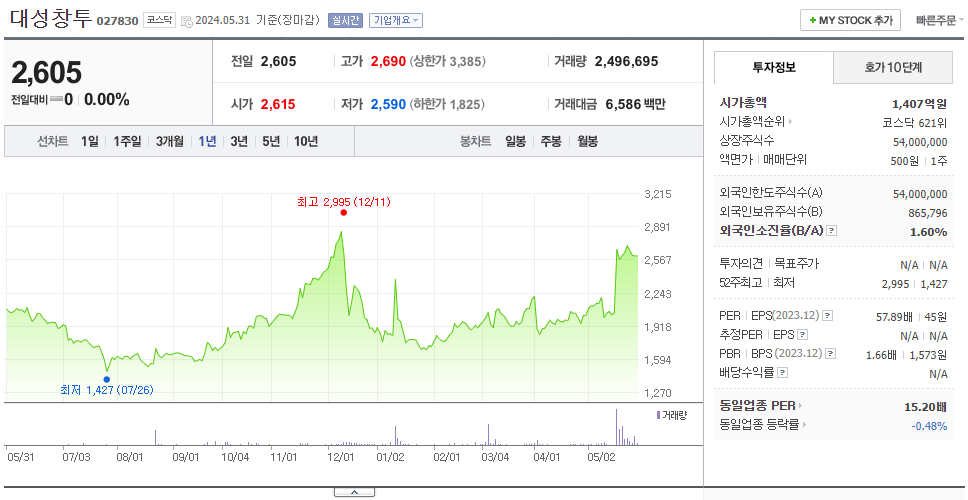Click the 외국인보유주식수 value 865,796
Screen dimensions: 968x500
pos(925,213)
